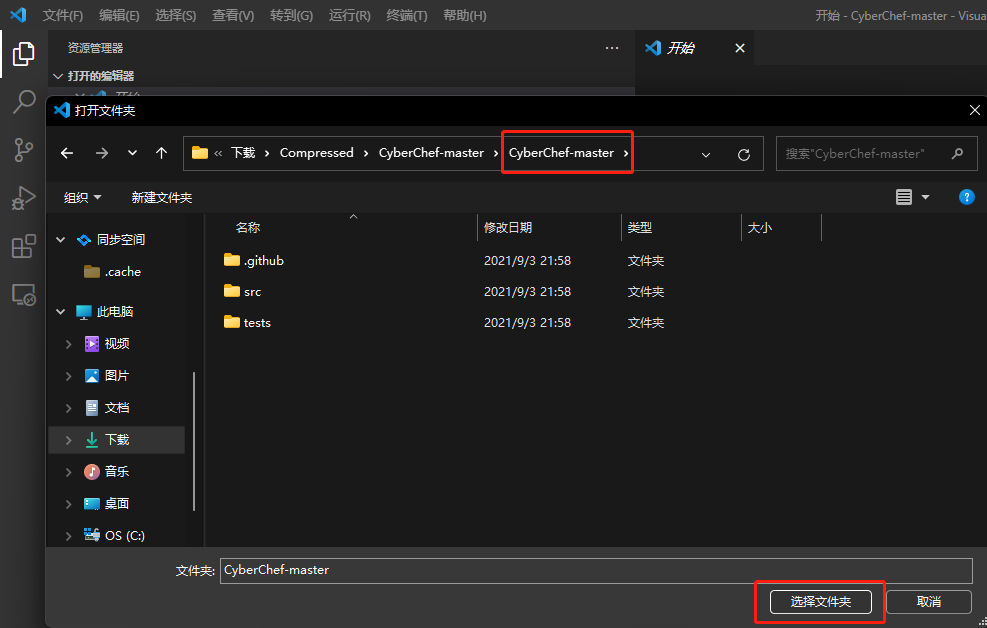Expand address bar history dropdown
987x628 pixels.
(x=706, y=154)
